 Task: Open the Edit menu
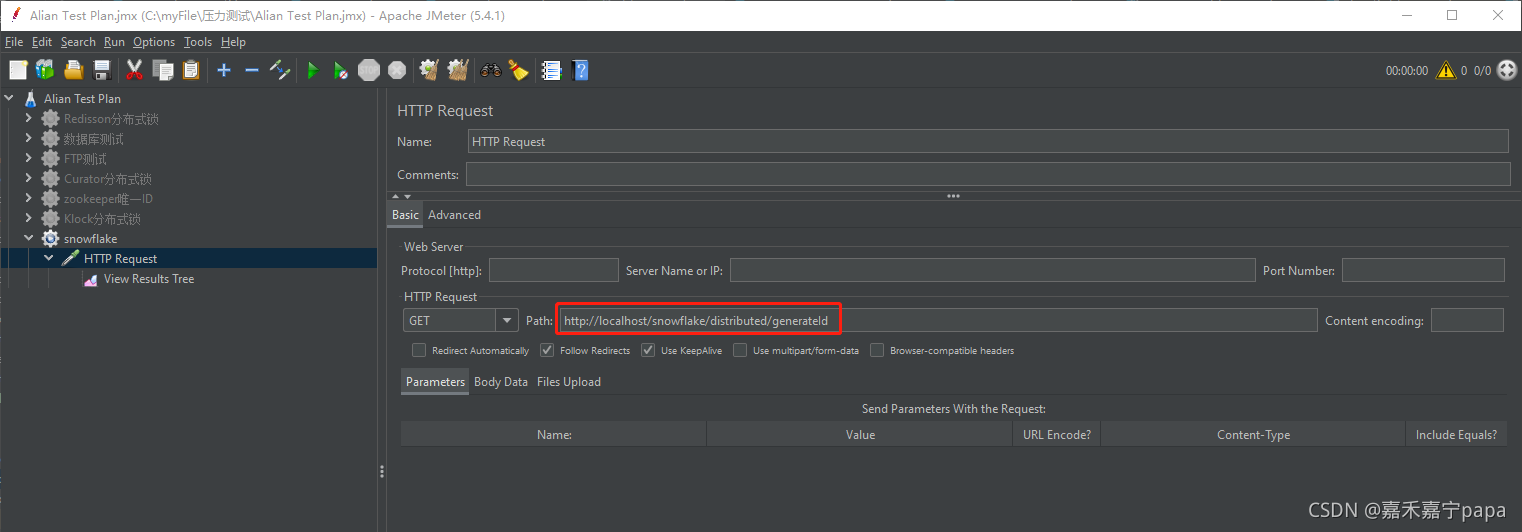click(41, 42)
